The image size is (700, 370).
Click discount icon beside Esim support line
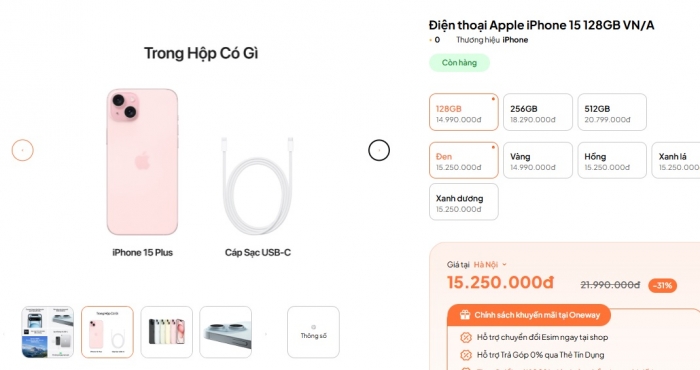click(x=466, y=337)
